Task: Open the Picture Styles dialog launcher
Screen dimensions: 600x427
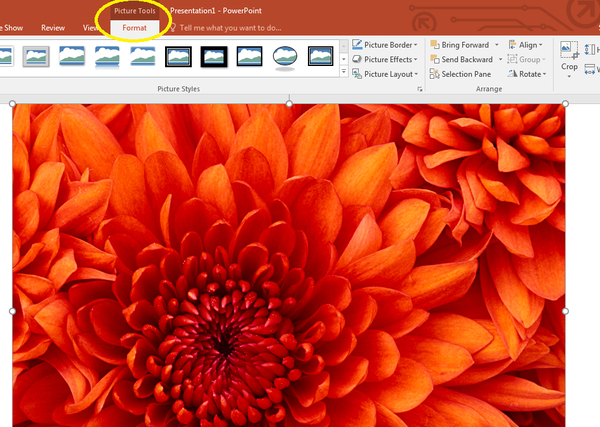Action: tap(419, 90)
